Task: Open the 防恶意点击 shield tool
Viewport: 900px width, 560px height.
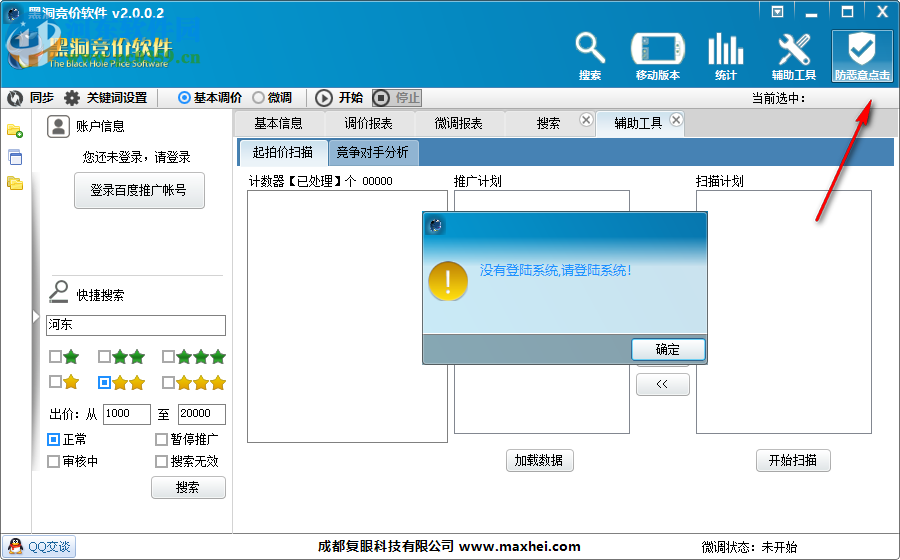Action: pyautogui.click(x=862, y=56)
